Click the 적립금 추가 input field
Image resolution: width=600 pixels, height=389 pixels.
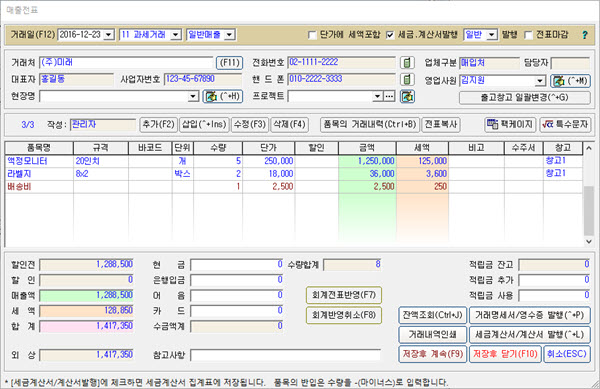coord(554,280)
